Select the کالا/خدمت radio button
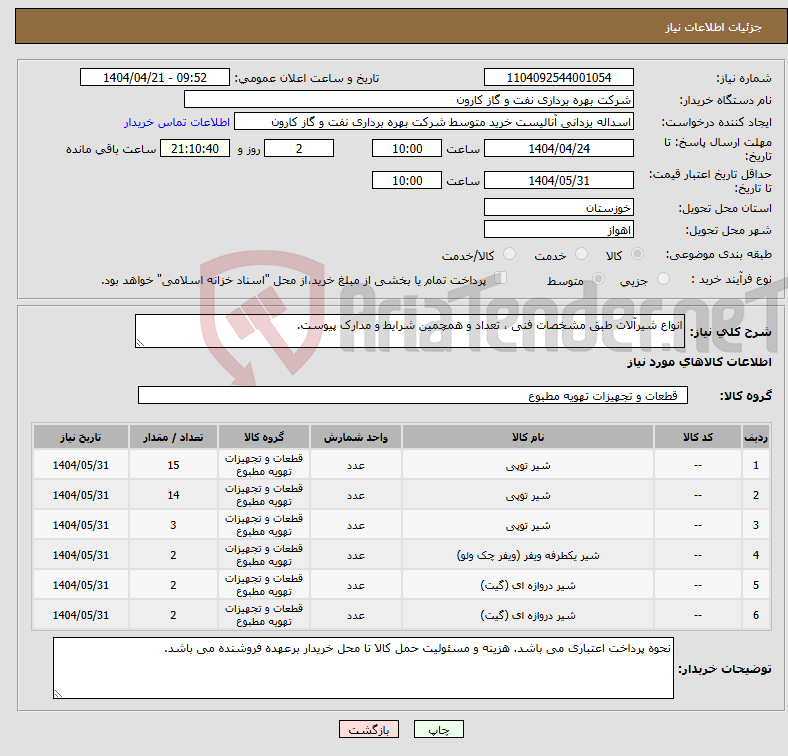 pos(509,254)
